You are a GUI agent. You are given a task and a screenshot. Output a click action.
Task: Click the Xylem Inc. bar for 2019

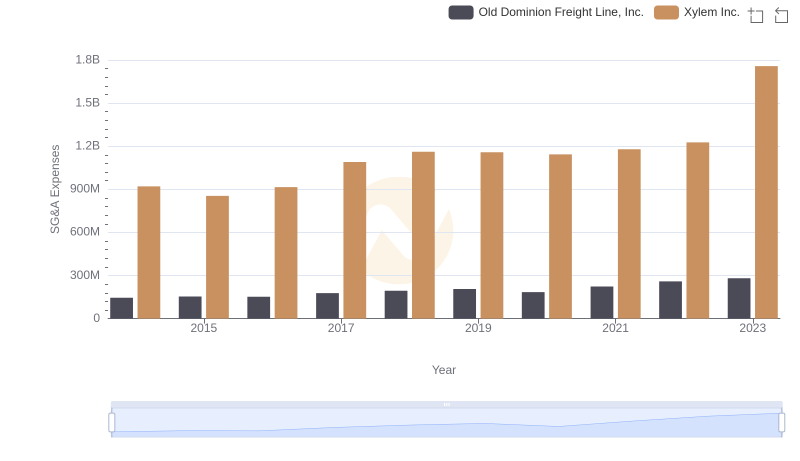(x=492, y=236)
